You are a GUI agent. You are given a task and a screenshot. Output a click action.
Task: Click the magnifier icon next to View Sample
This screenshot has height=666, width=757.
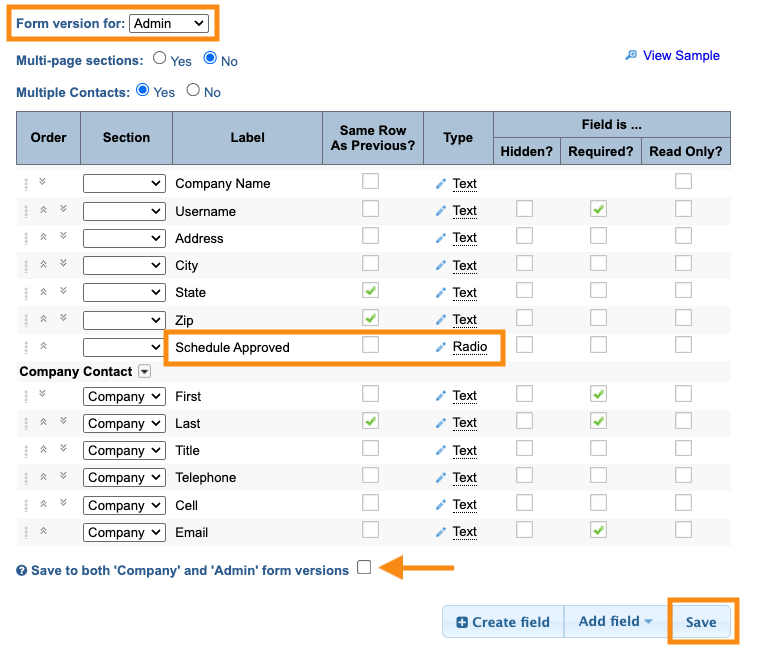631,56
